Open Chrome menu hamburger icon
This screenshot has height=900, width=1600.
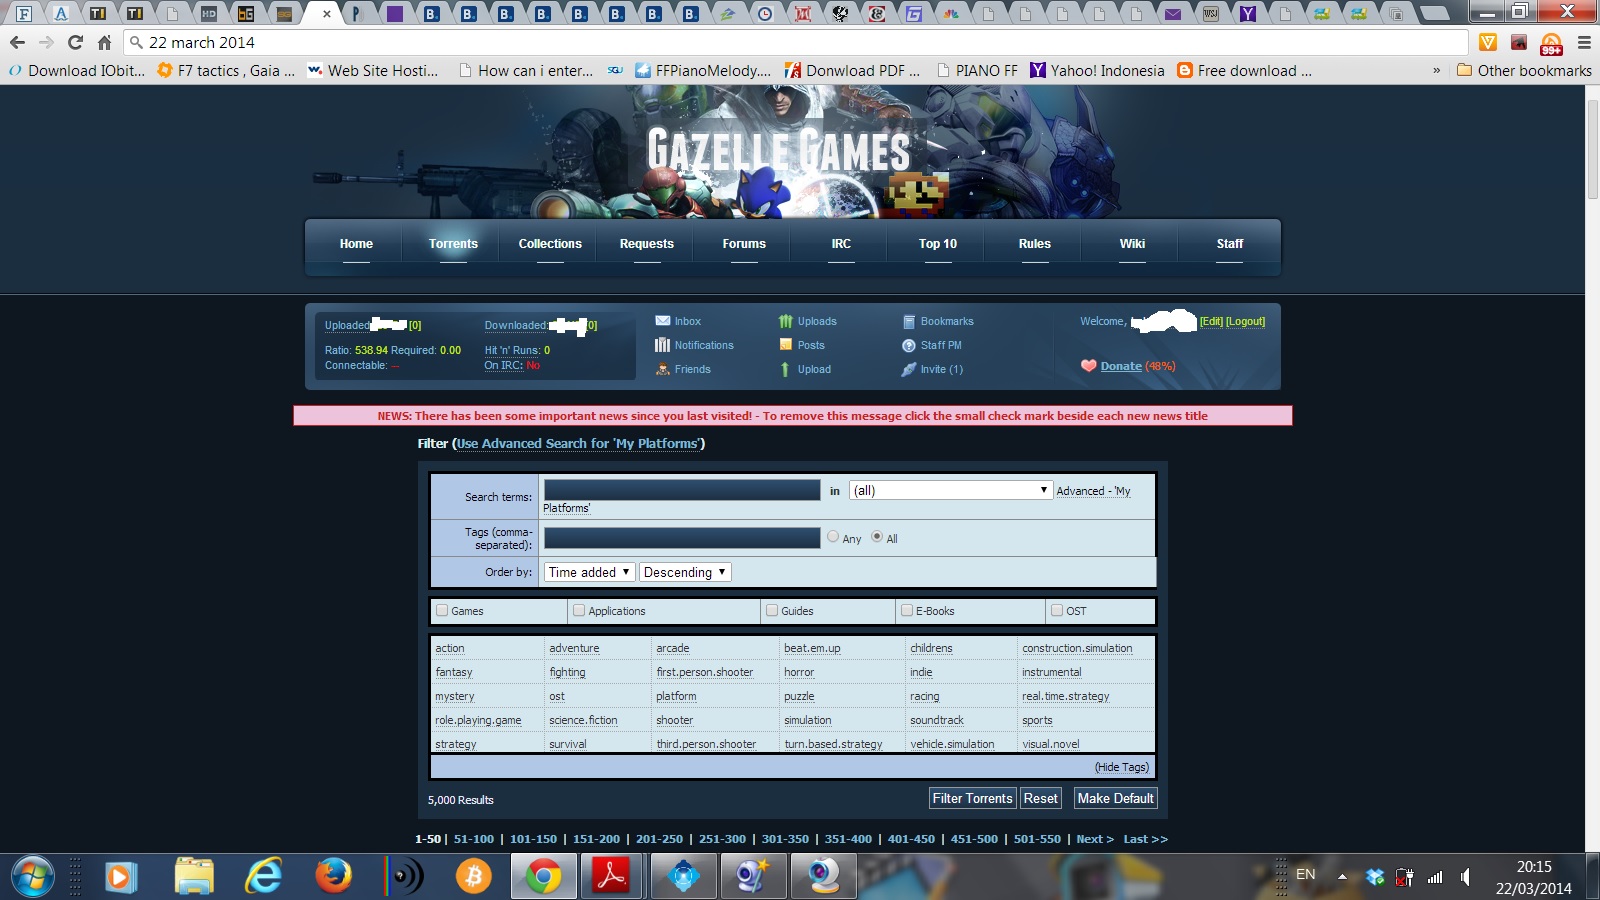[1584, 42]
